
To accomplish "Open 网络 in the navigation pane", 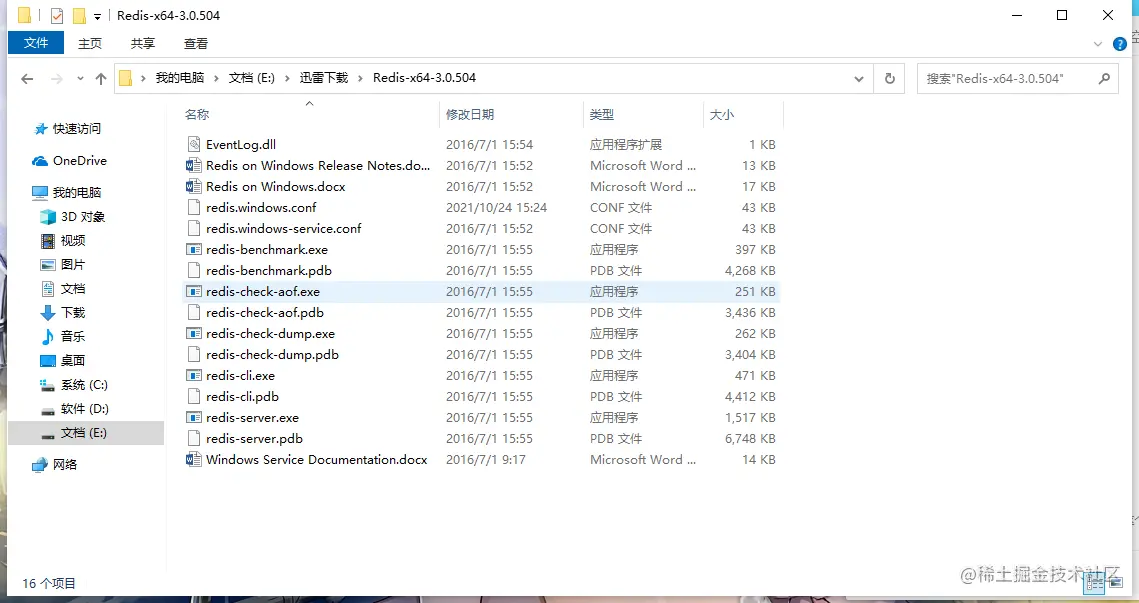I will [55, 465].
